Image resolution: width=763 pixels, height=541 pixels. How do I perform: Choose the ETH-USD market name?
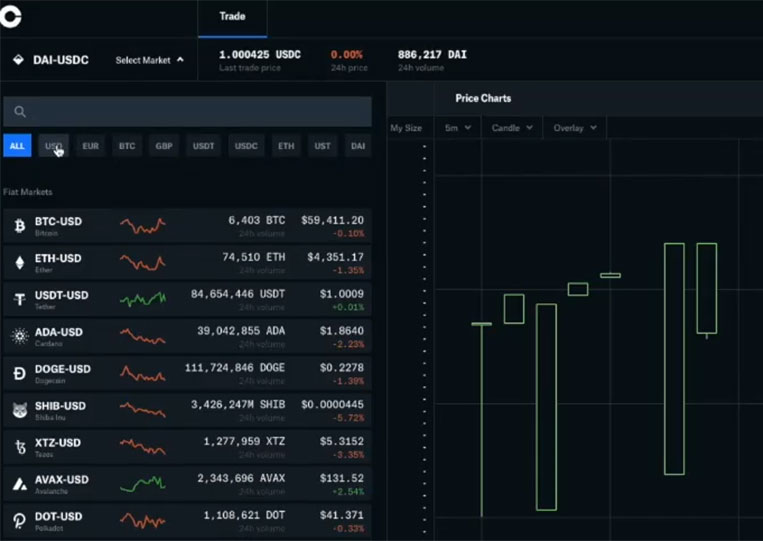point(58,258)
